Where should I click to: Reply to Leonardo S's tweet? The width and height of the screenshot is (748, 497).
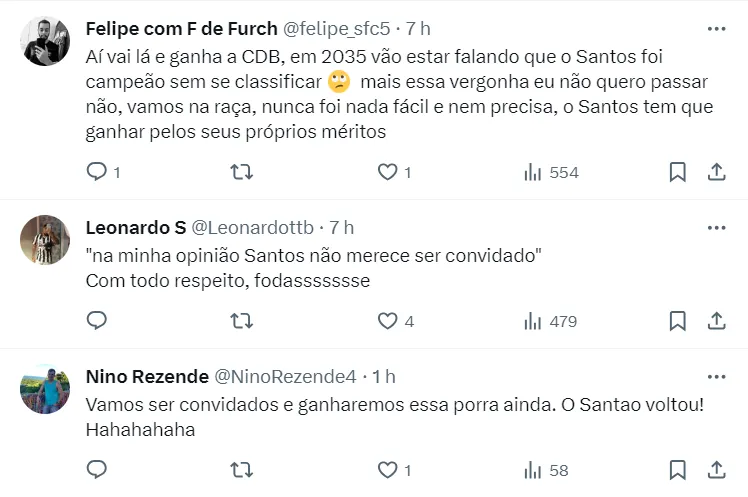pos(97,321)
